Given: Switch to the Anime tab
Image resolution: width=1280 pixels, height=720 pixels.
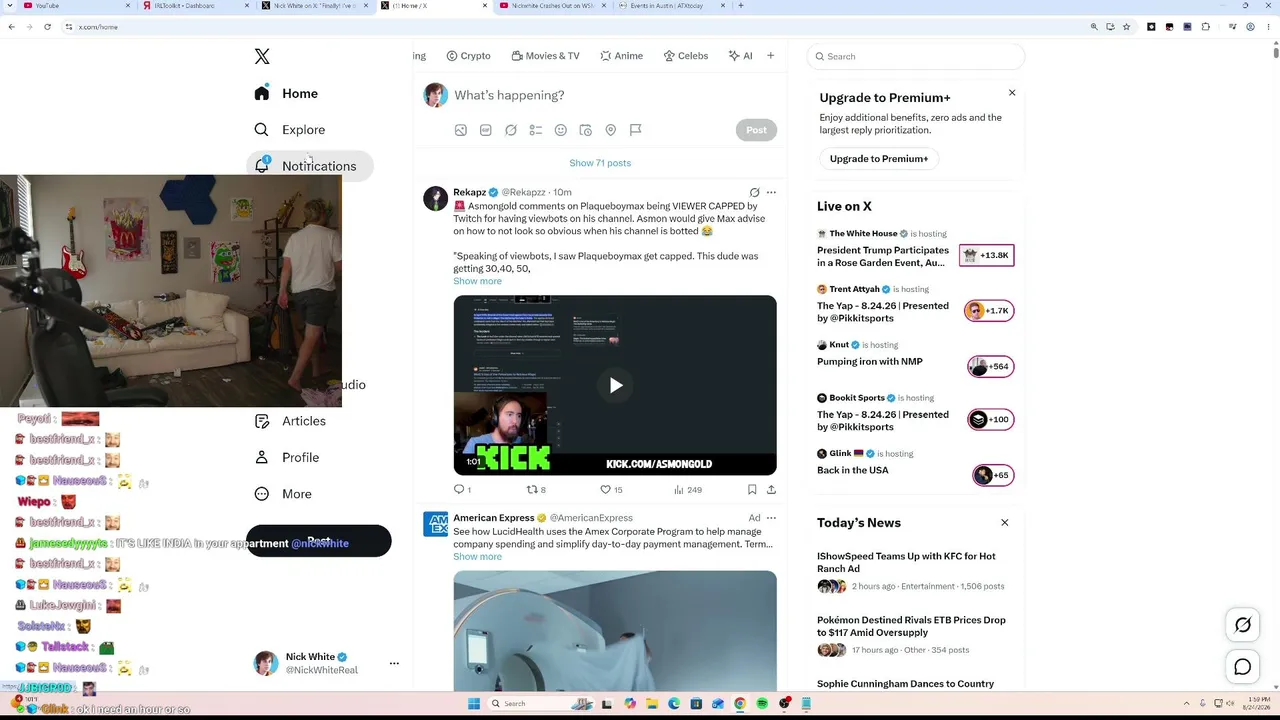Looking at the screenshot, I should click(x=621, y=56).
